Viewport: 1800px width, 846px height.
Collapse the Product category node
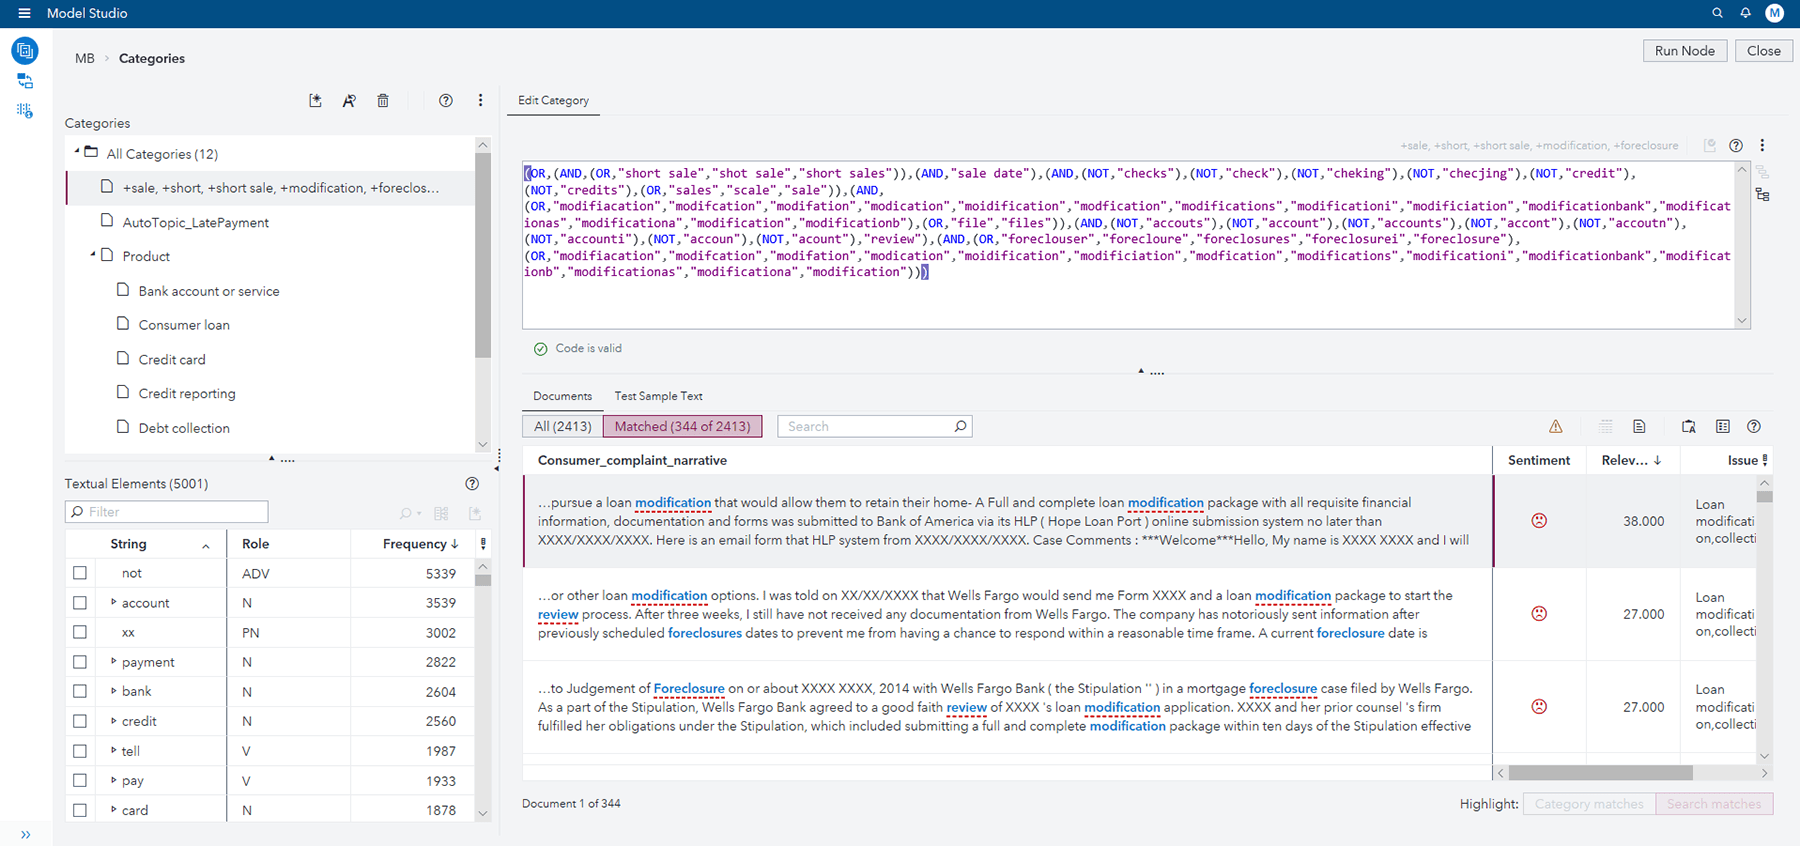click(x=93, y=254)
